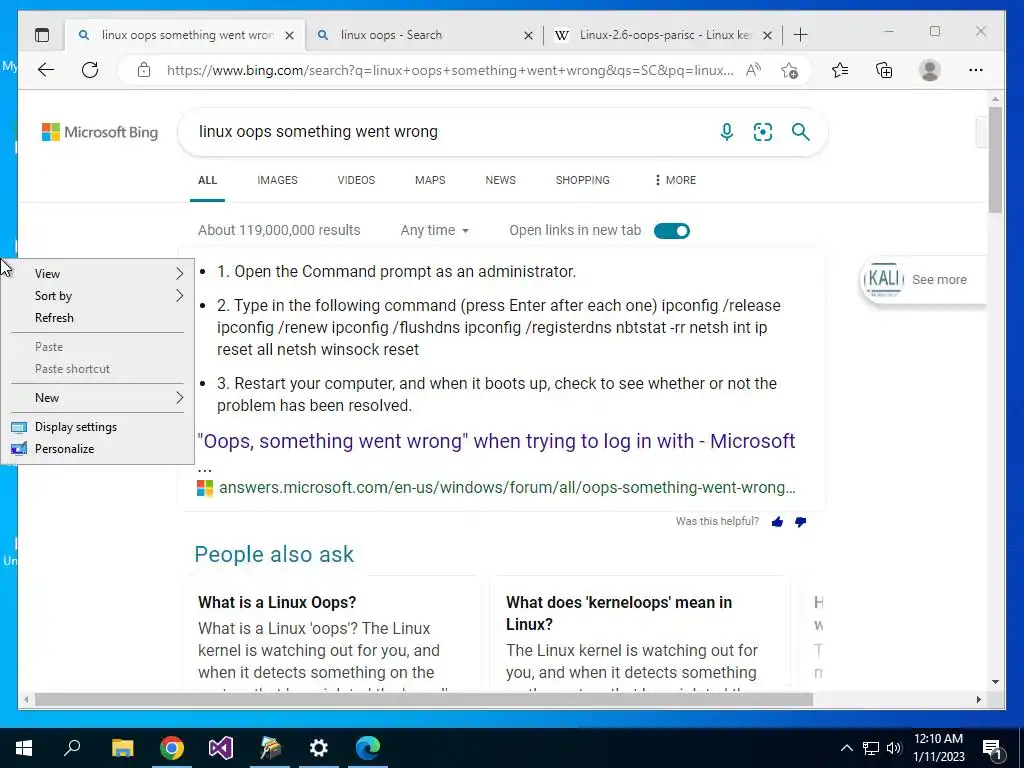1024x768 pixels.
Task: Reload the page with the refresh icon
Action: click(90, 70)
